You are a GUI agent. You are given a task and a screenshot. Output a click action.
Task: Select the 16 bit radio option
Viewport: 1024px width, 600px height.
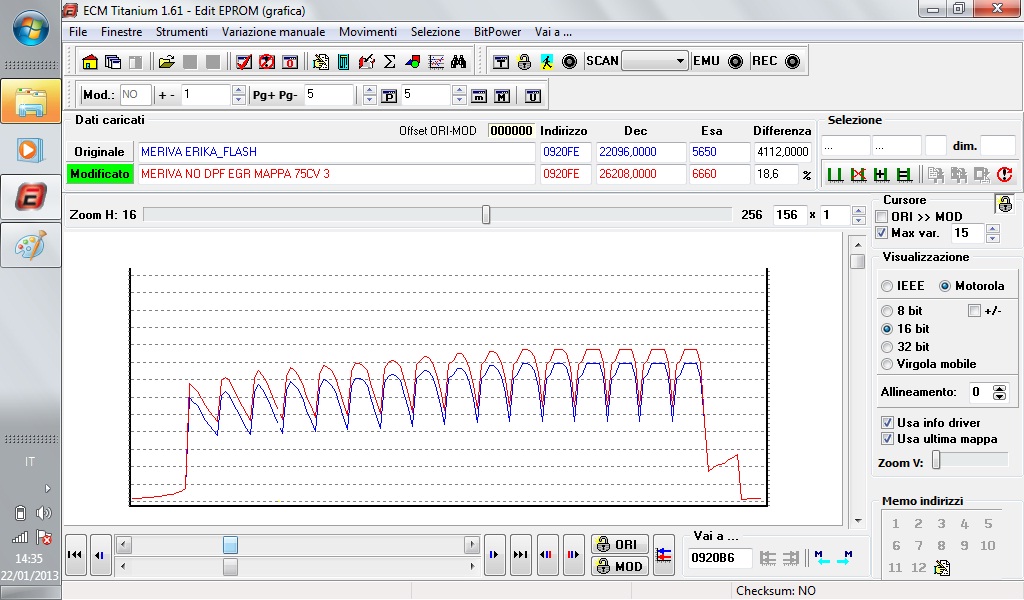887,329
